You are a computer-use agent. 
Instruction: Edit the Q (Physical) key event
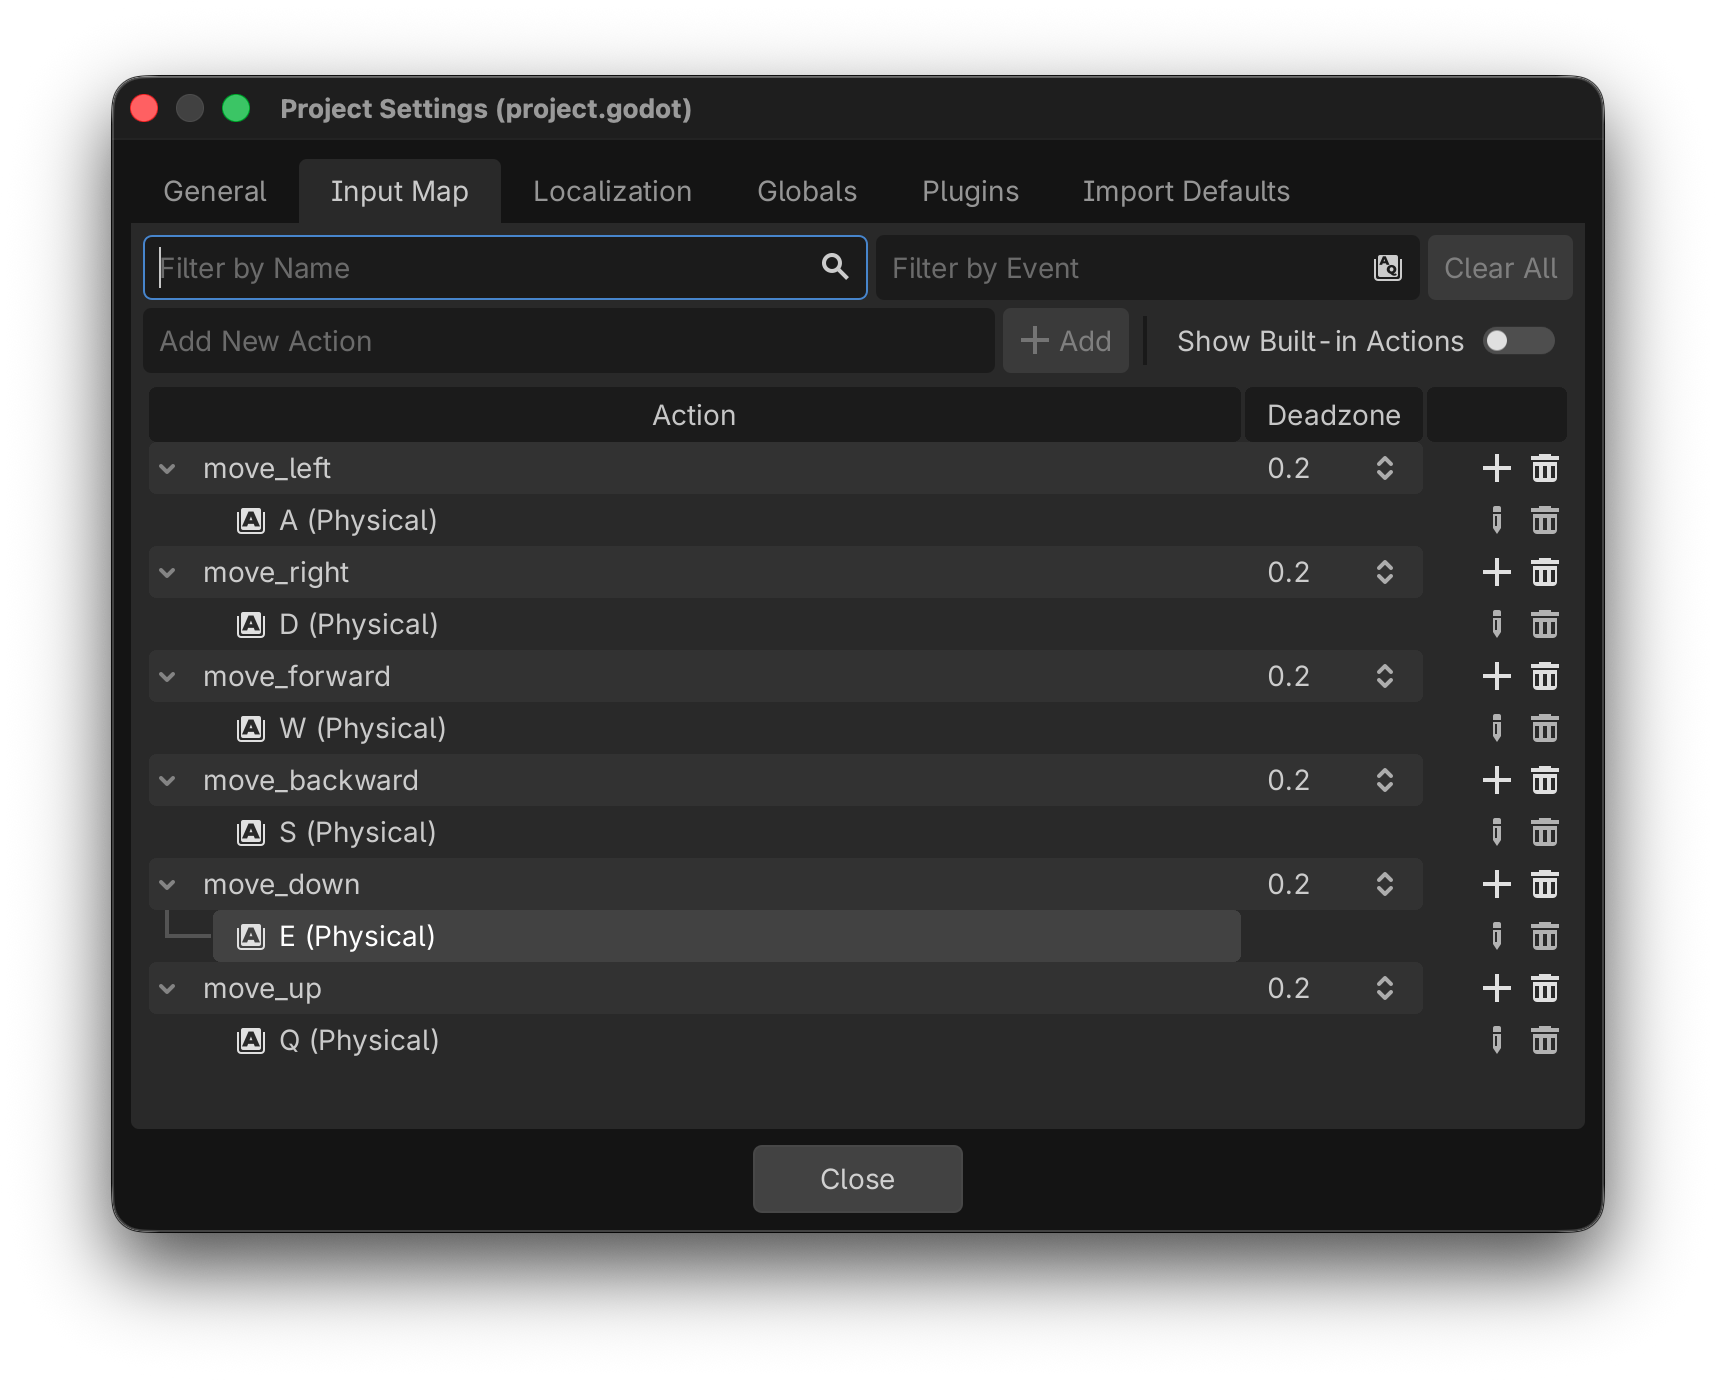click(1496, 1040)
